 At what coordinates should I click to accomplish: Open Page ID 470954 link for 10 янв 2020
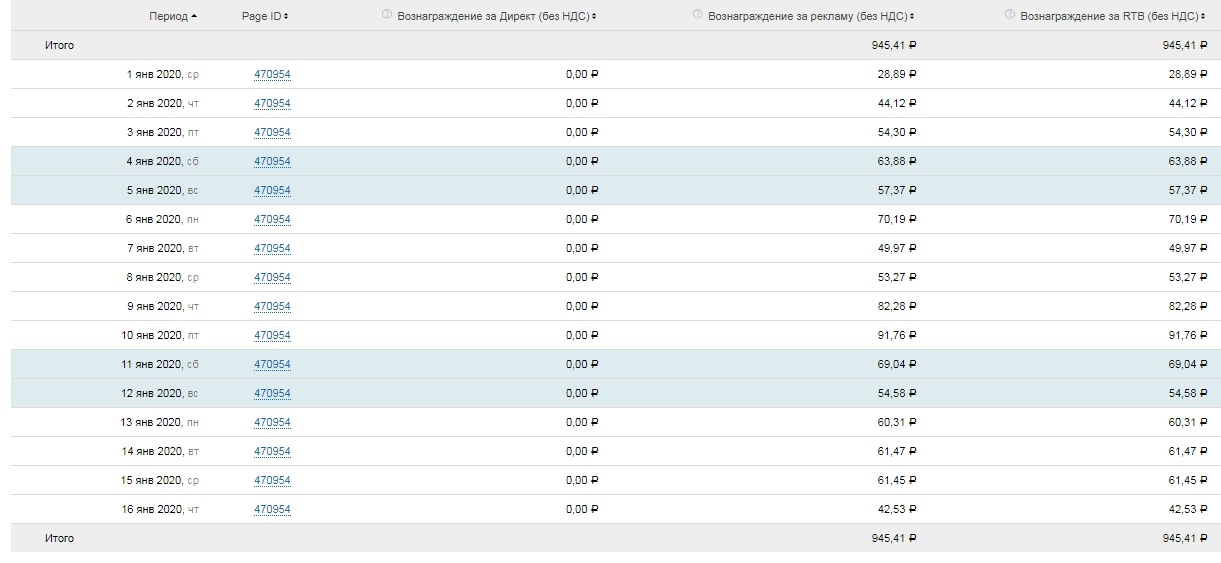[x=272, y=336]
